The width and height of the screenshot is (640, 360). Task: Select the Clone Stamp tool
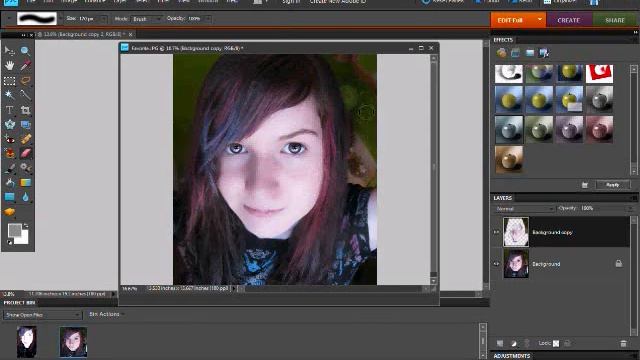9,153
